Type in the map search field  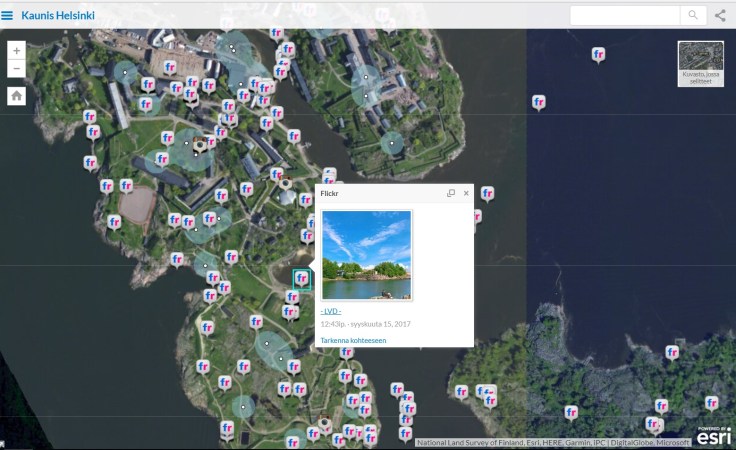(624, 15)
